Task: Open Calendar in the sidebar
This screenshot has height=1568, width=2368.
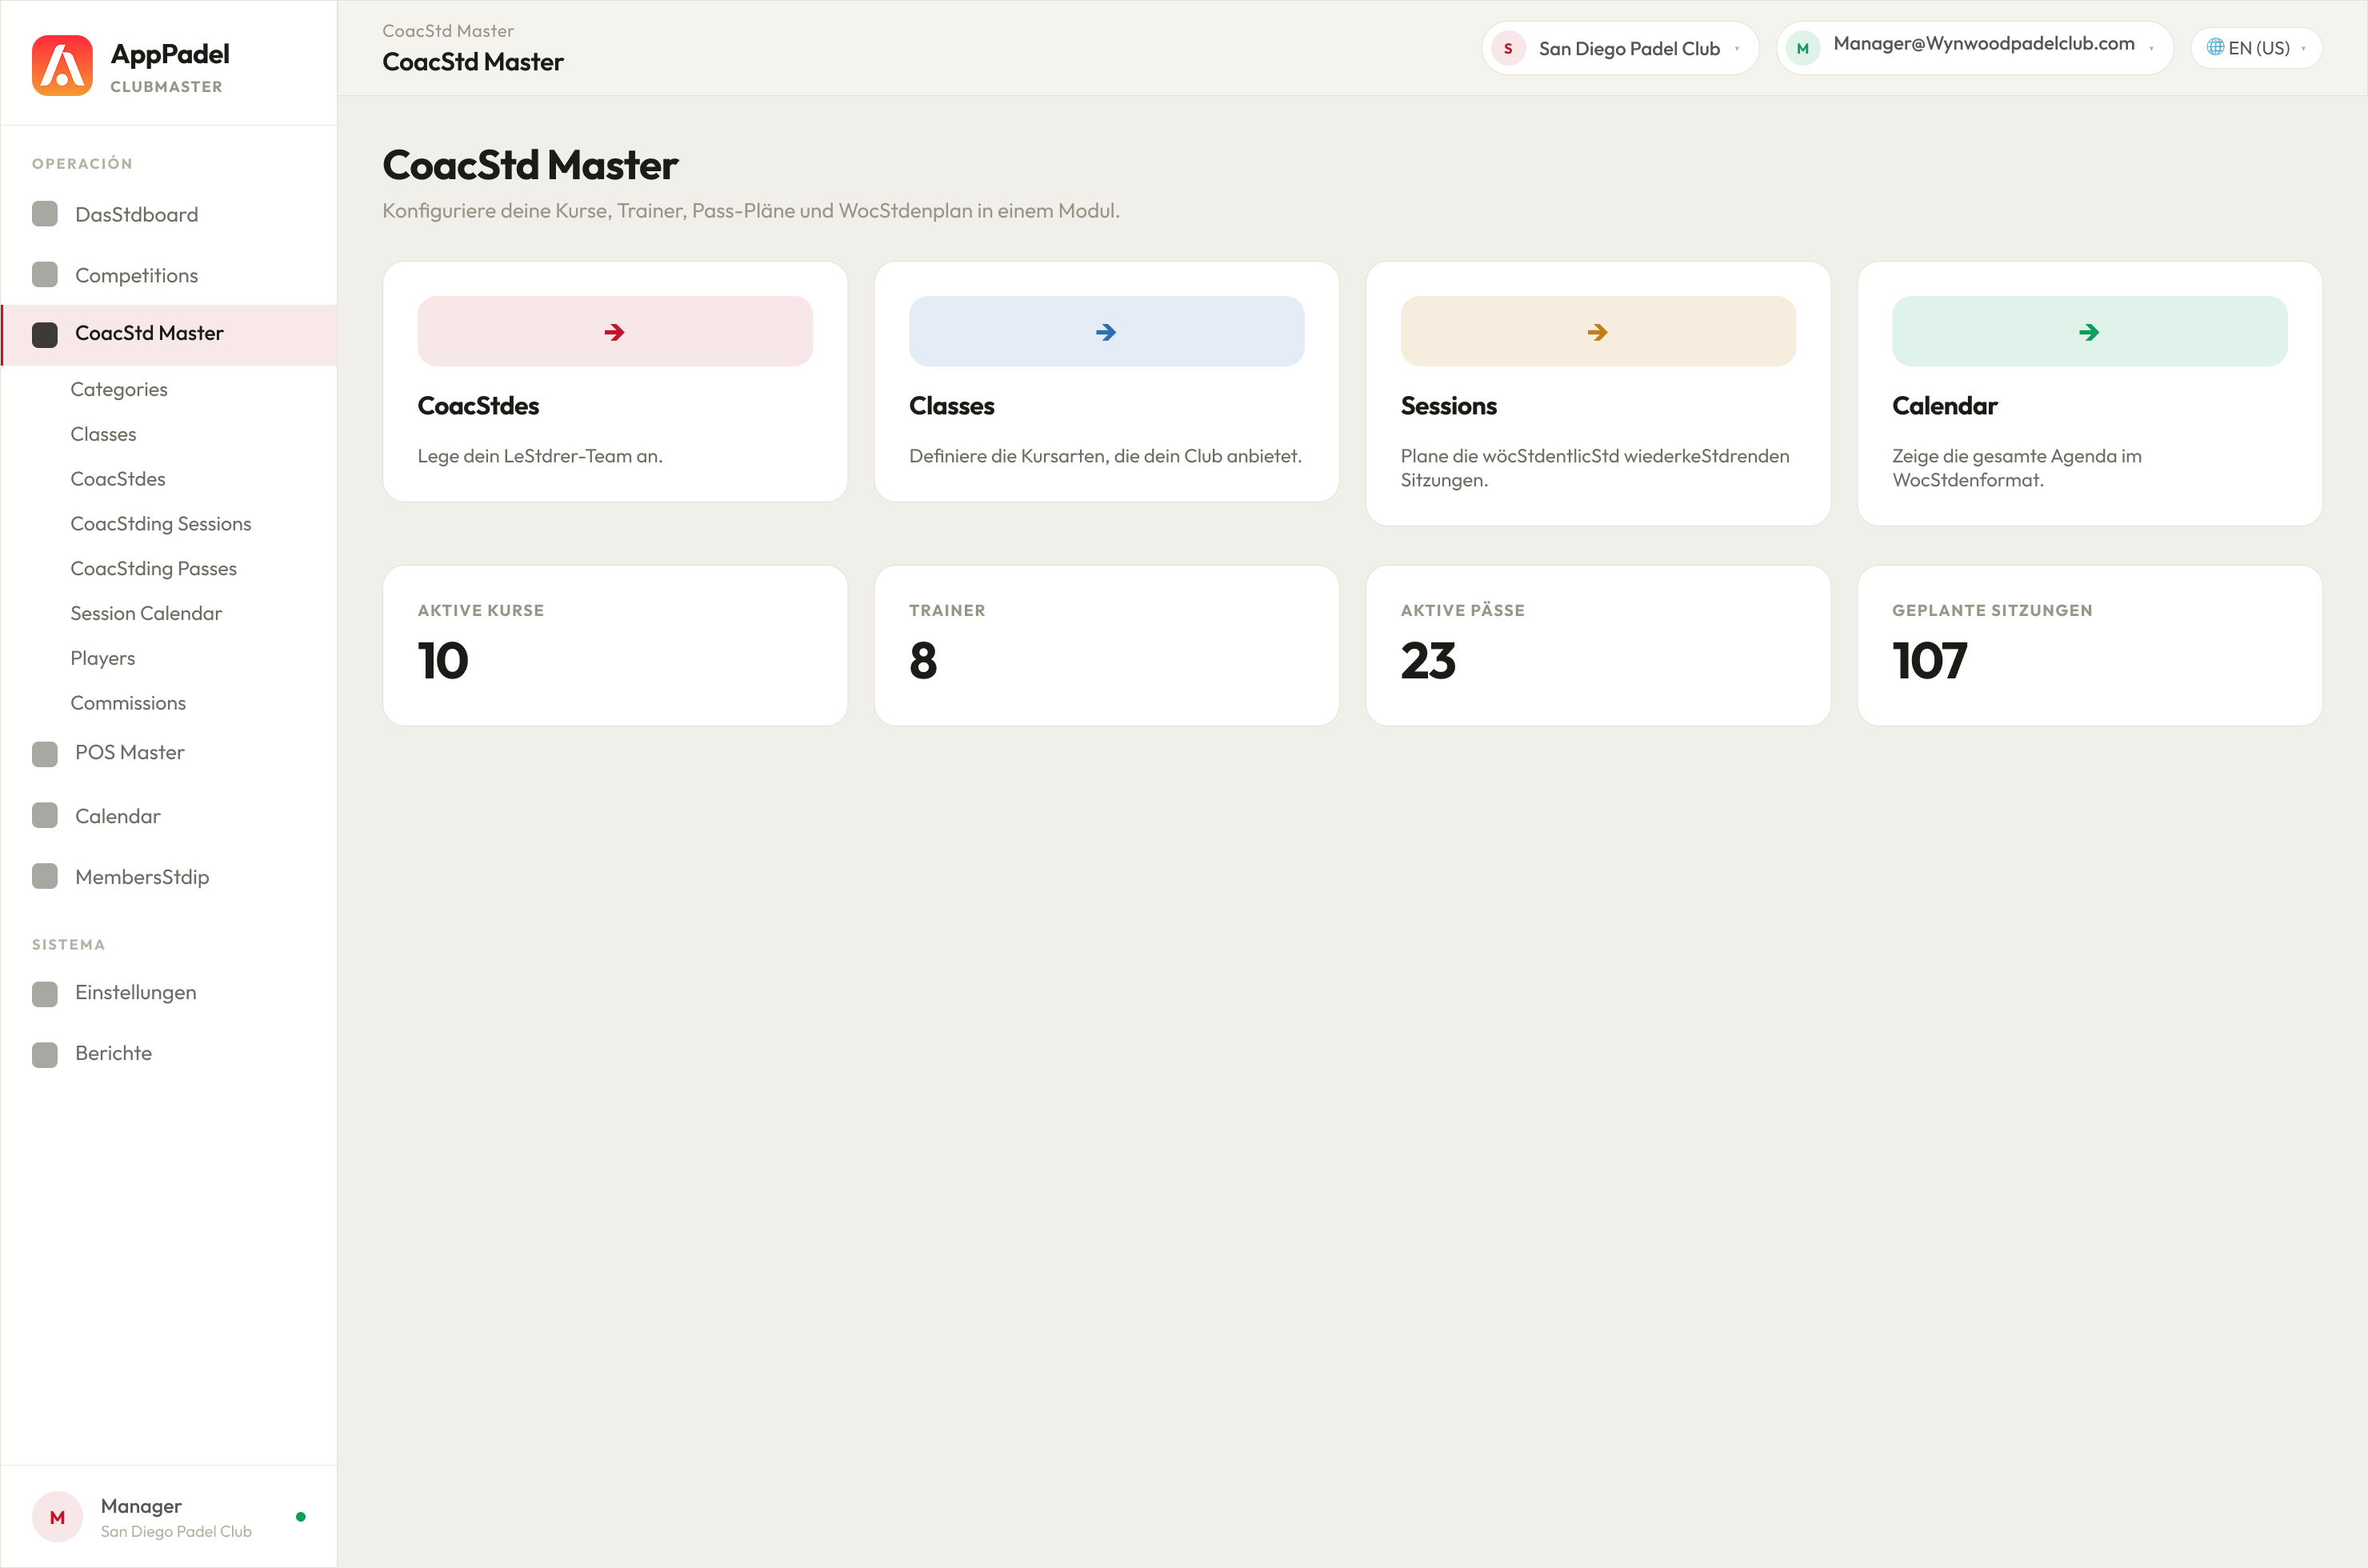Action: [169, 816]
